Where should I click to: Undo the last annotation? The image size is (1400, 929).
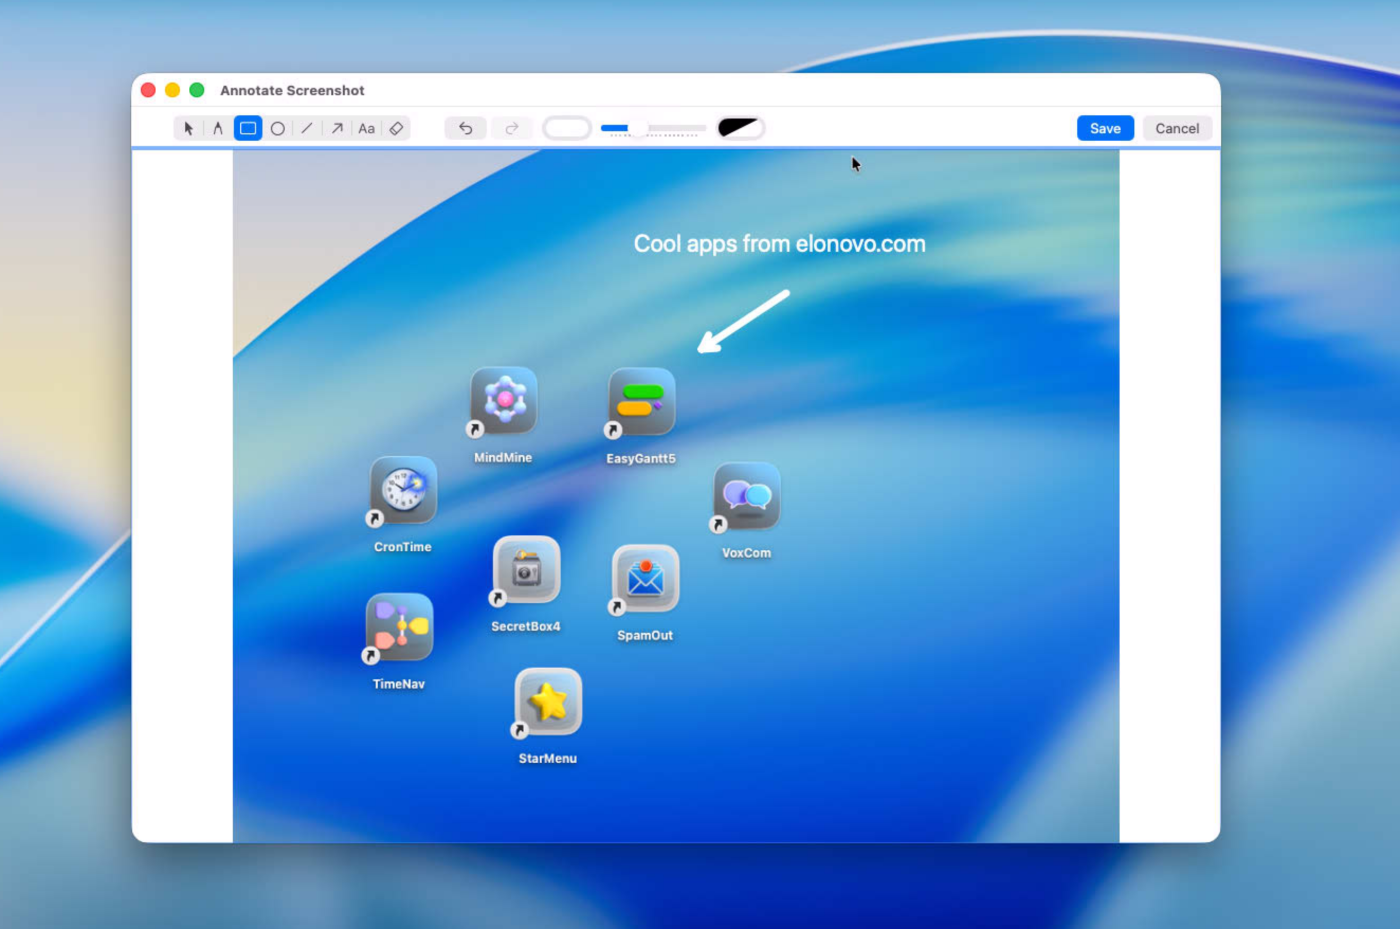[x=466, y=128]
